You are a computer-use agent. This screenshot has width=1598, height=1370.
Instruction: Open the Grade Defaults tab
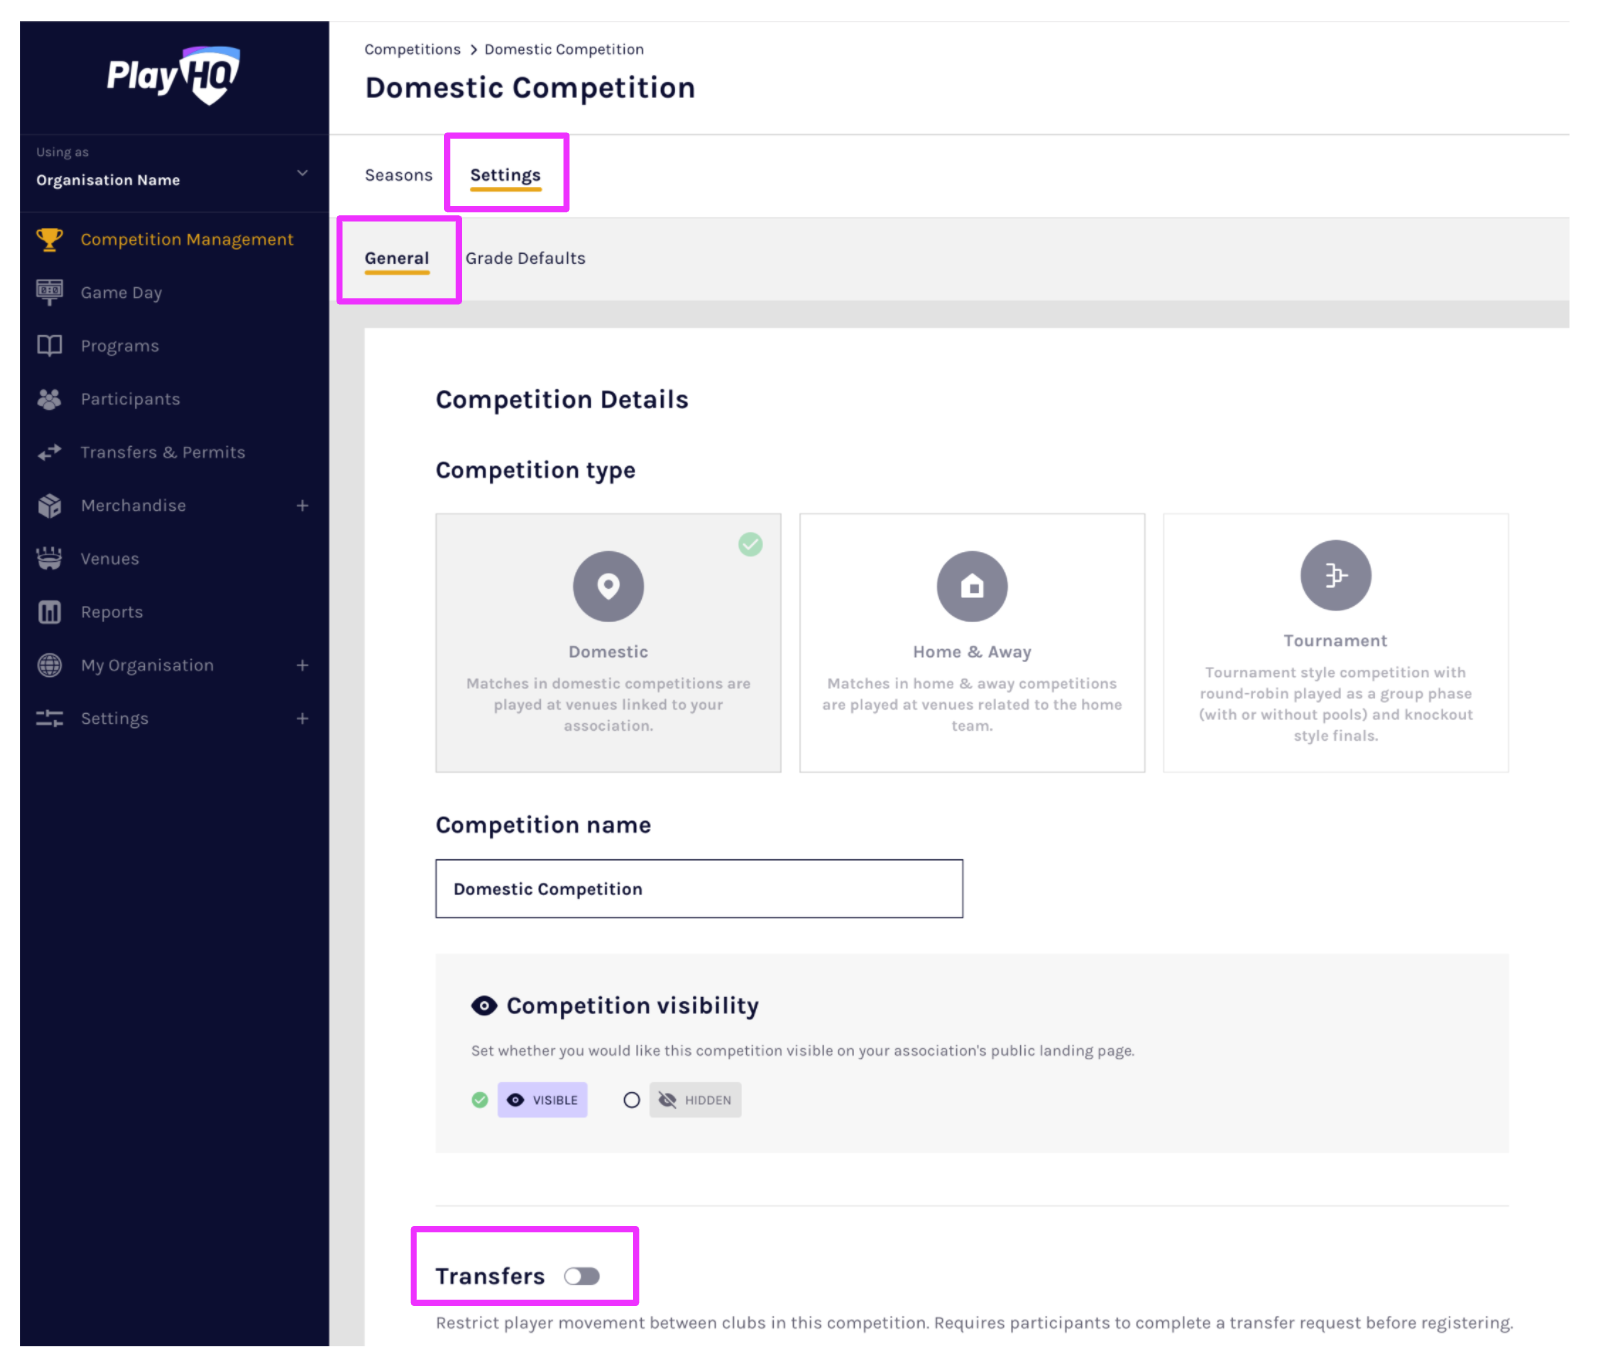point(525,258)
